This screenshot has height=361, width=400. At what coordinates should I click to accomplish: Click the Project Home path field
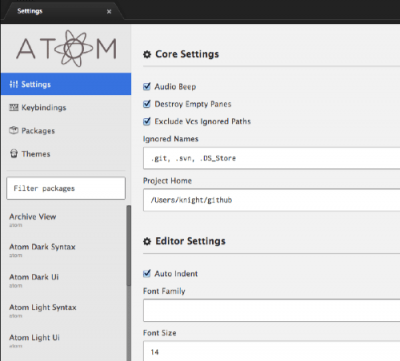click(271, 200)
